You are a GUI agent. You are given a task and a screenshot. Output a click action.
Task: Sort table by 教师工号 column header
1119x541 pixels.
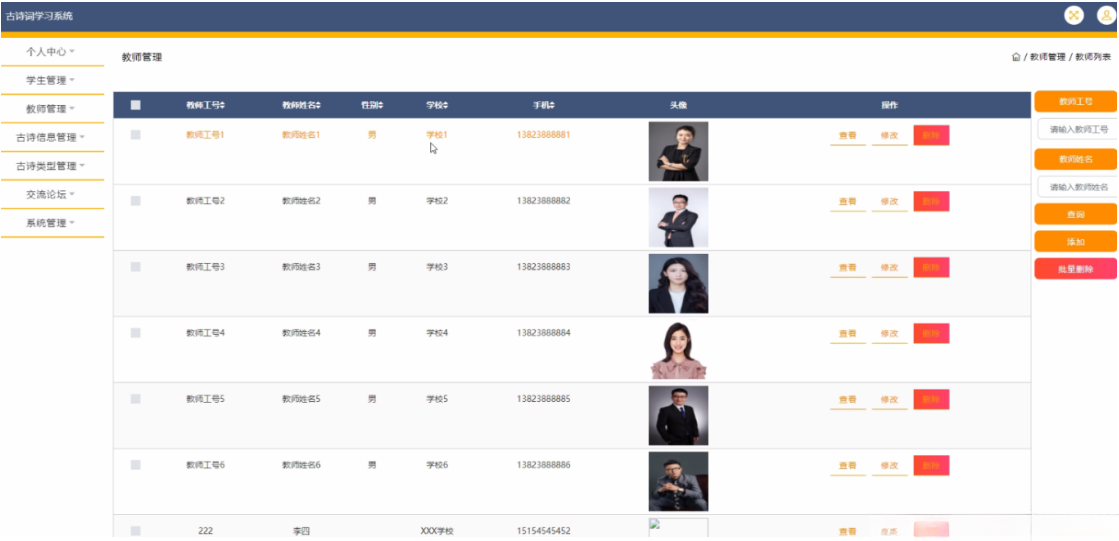point(206,106)
